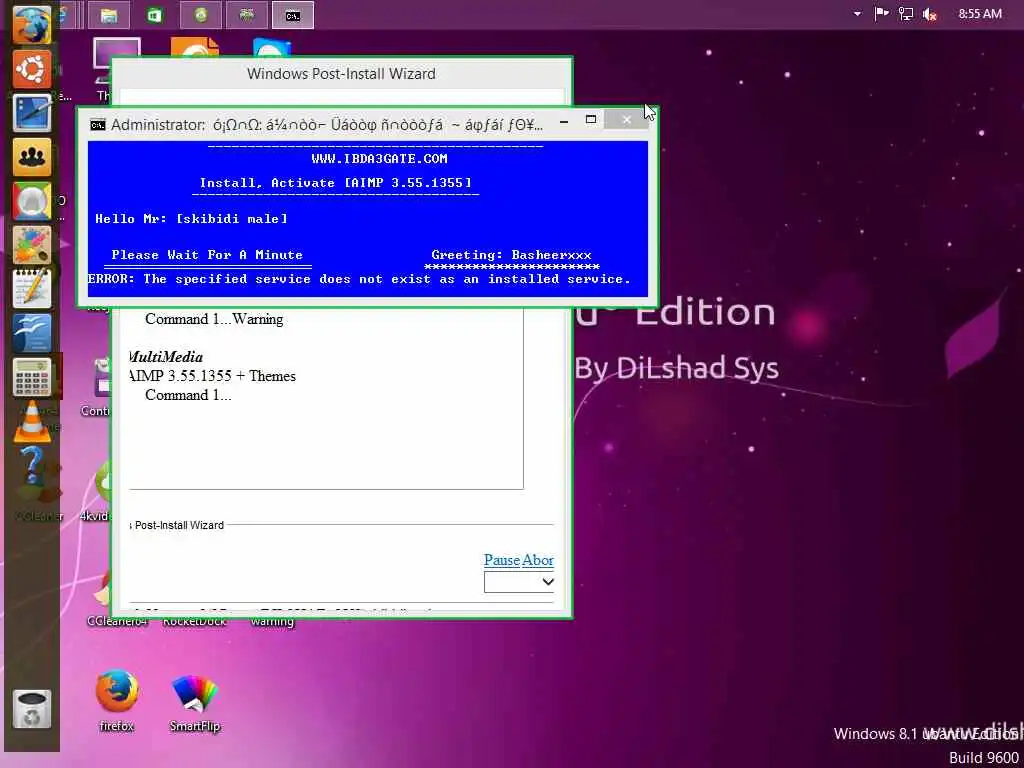Viewport: 1024px width, 768px height.
Task: Click the green round disc taskbar button
Action: (x=201, y=15)
